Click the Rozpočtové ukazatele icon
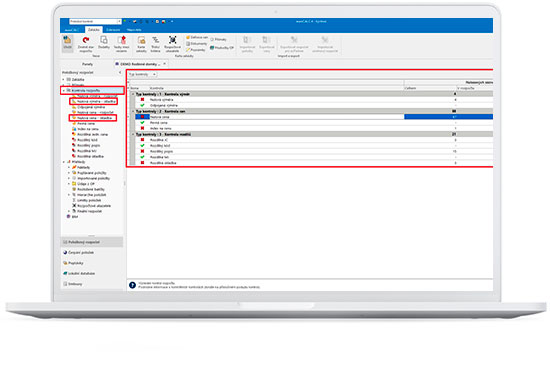 pyautogui.click(x=172, y=44)
